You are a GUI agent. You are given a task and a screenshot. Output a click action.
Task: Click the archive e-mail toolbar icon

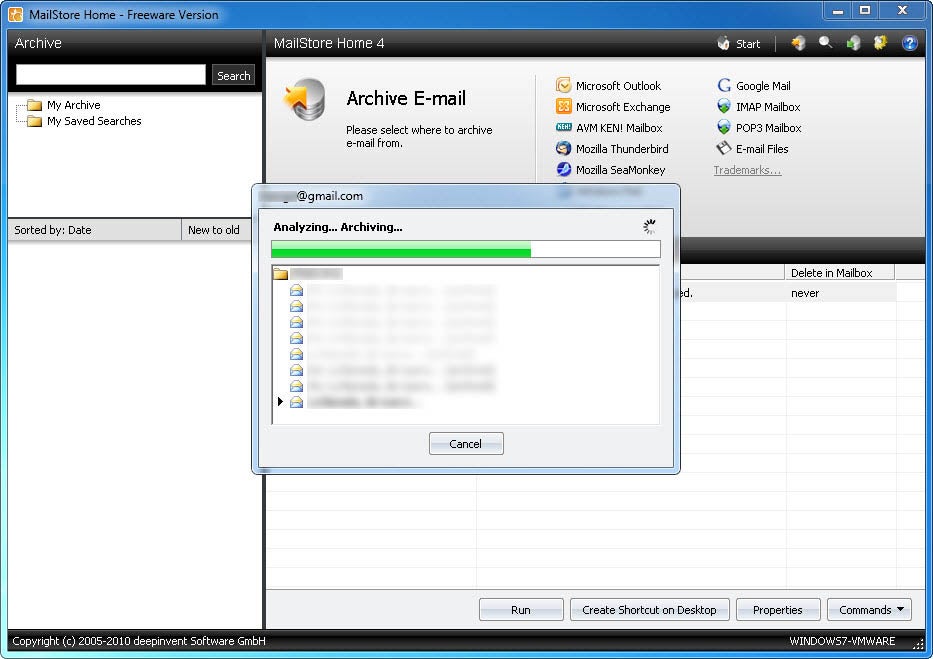coord(799,43)
